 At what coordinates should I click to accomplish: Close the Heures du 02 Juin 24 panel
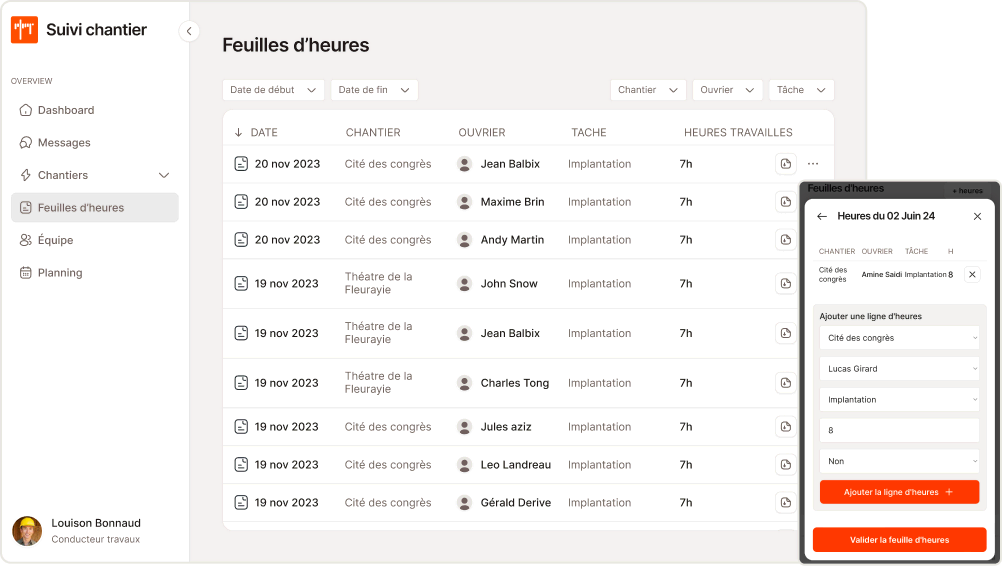(x=977, y=216)
